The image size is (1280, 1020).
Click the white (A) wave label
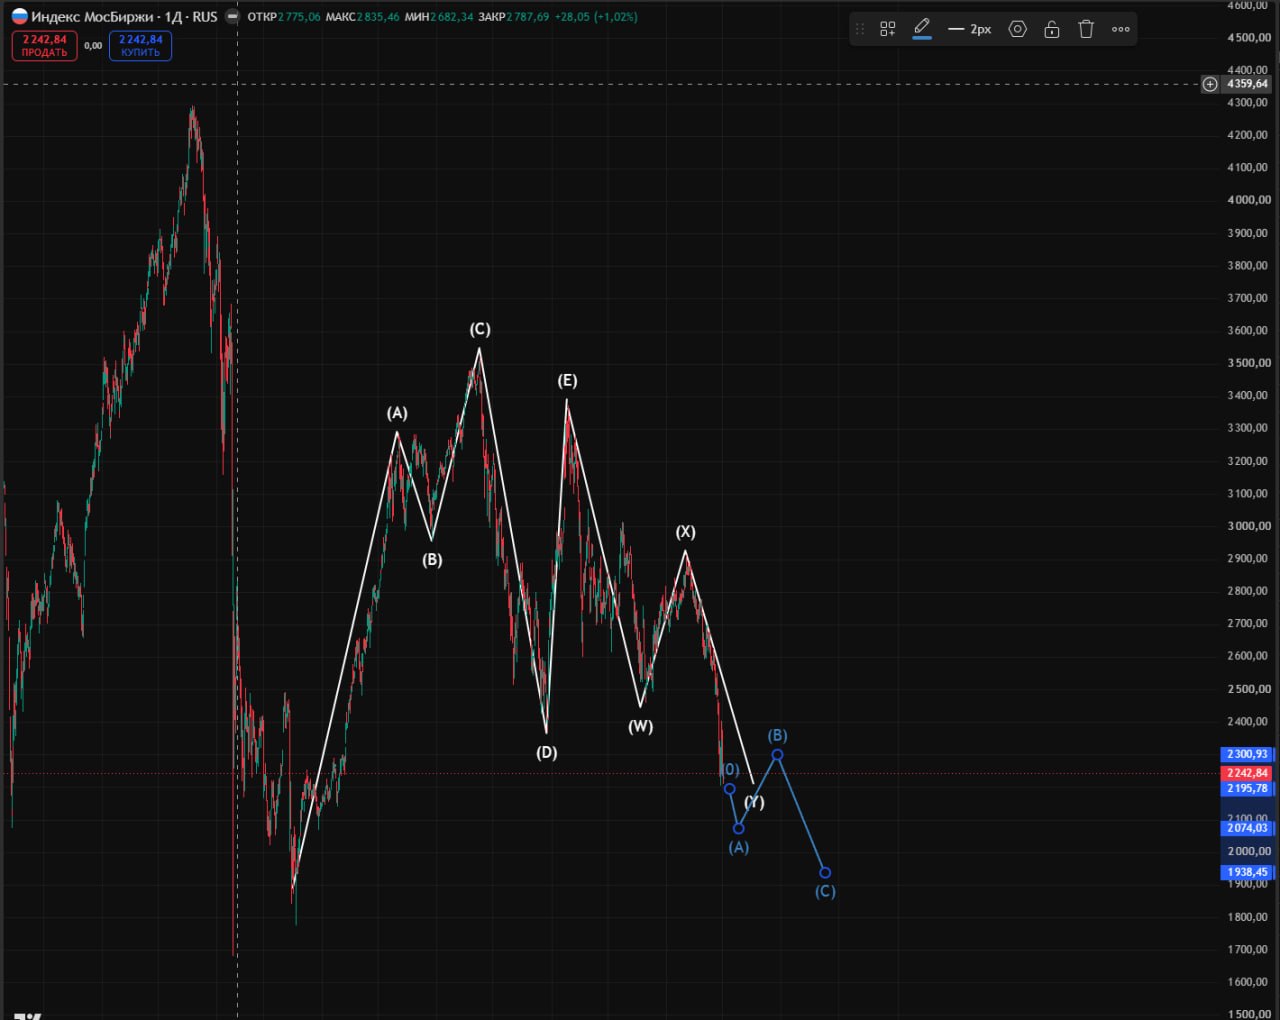(x=397, y=413)
